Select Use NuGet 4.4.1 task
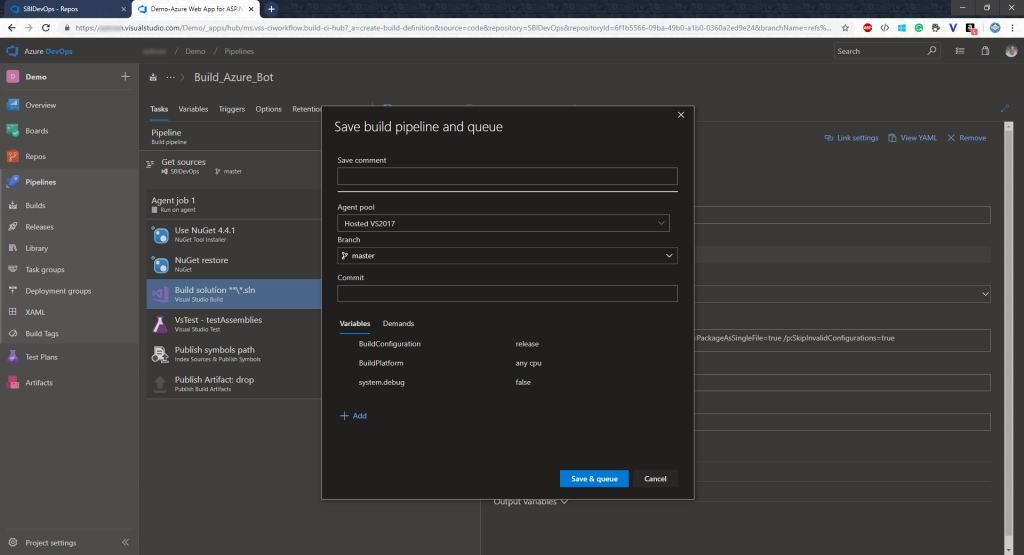This screenshot has width=1024, height=555. tap(233, 234)
